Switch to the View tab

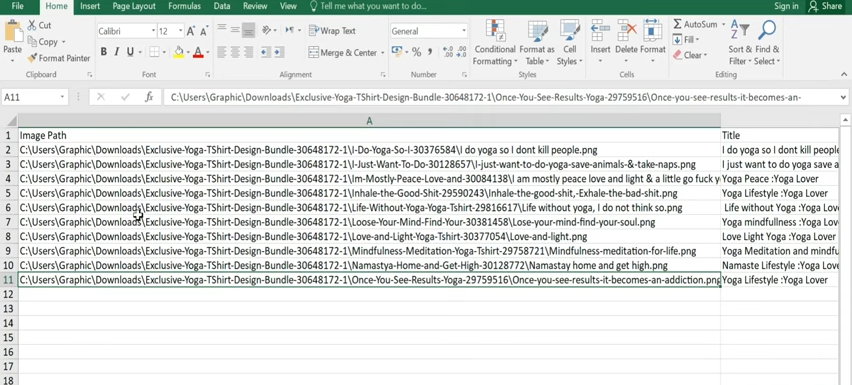point(288,6)
